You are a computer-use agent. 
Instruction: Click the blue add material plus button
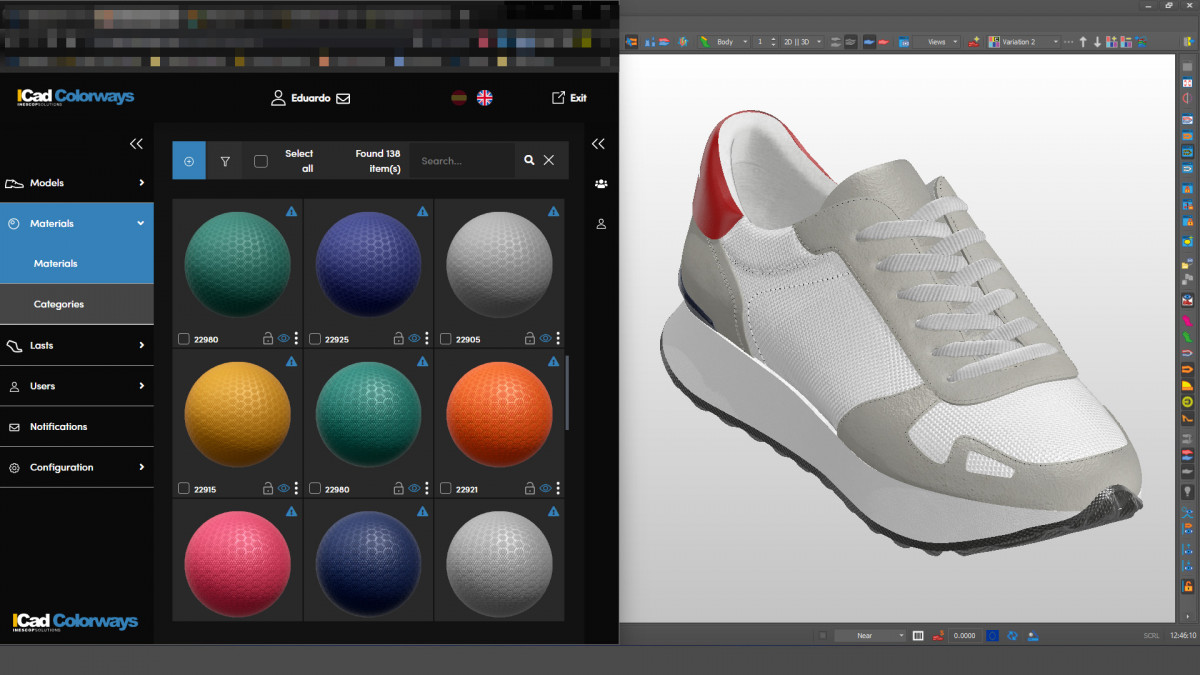[189, 161]
